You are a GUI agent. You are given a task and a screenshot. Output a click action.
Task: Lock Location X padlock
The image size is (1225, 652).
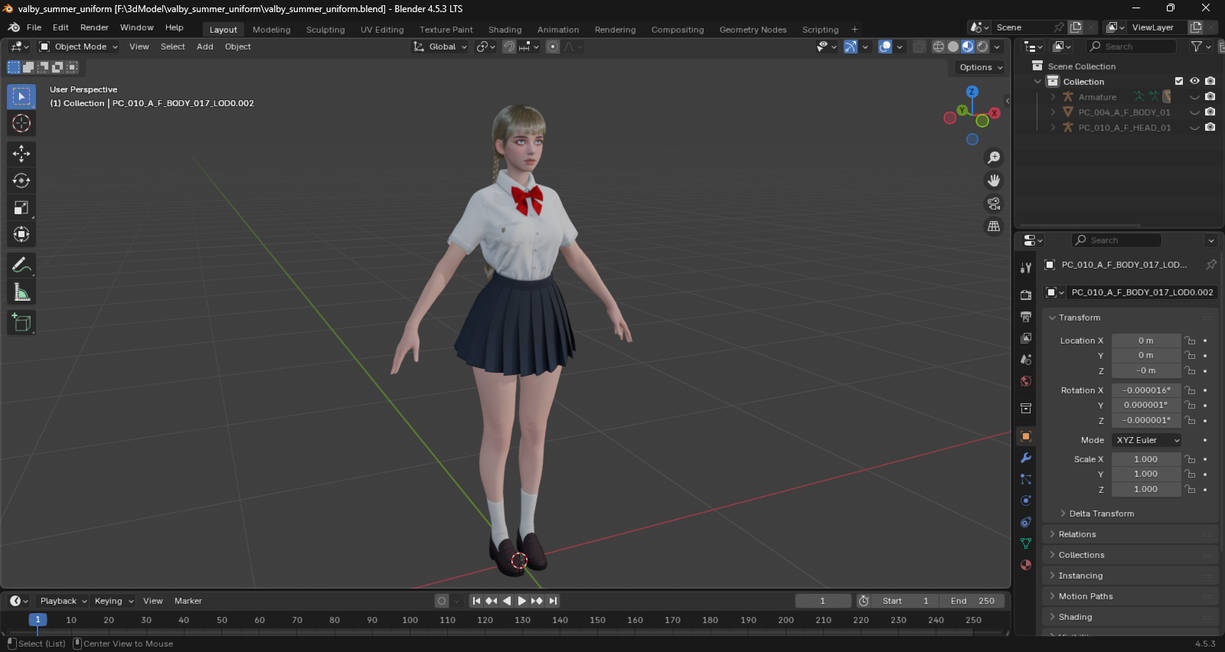pos(1190,341)
